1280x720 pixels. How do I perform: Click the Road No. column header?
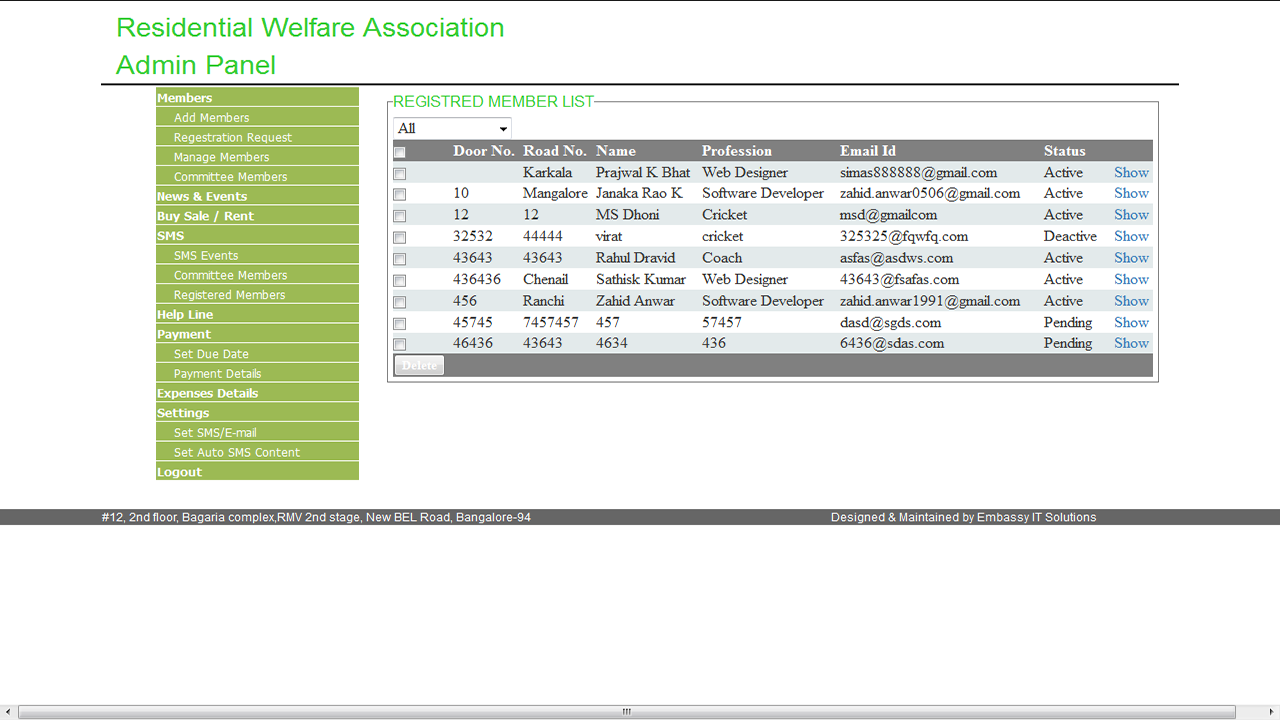click(555, 151)
